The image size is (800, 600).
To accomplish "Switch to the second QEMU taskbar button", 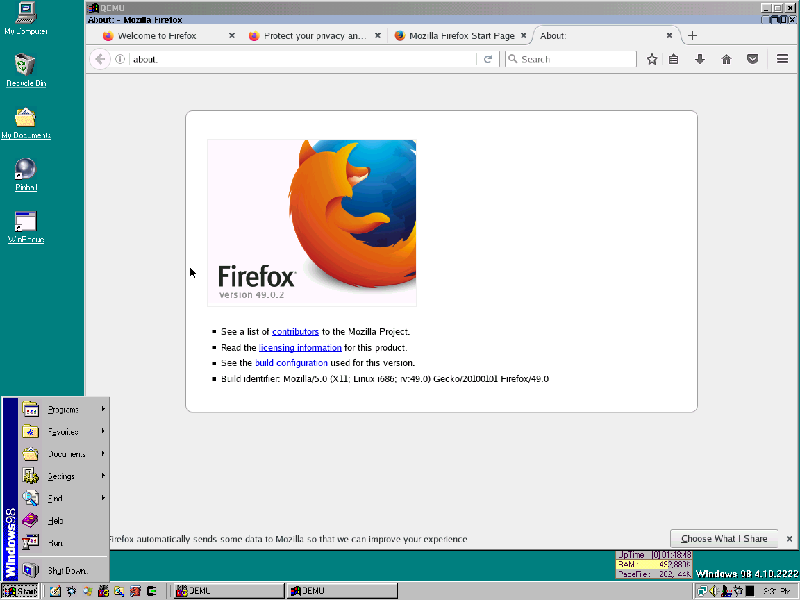I will [x=342, y=591].
